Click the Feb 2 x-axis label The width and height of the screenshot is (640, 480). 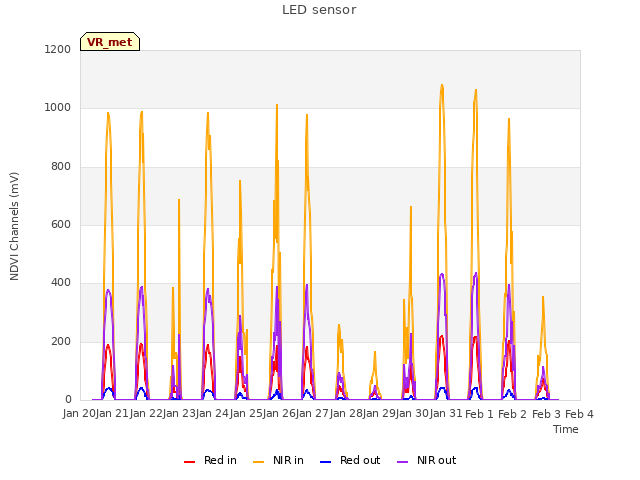click(x=513, y=414)
